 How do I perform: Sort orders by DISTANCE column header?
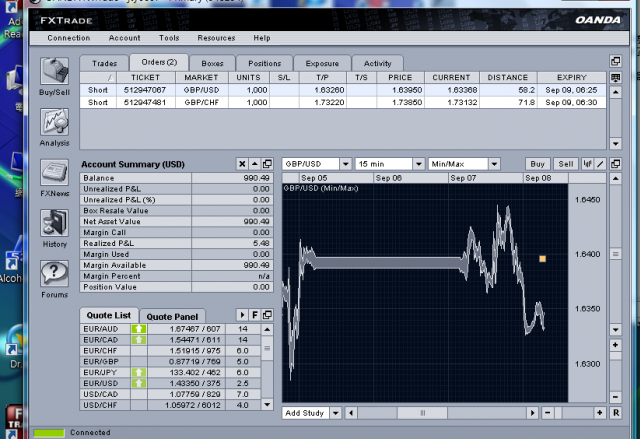[508, 78]
